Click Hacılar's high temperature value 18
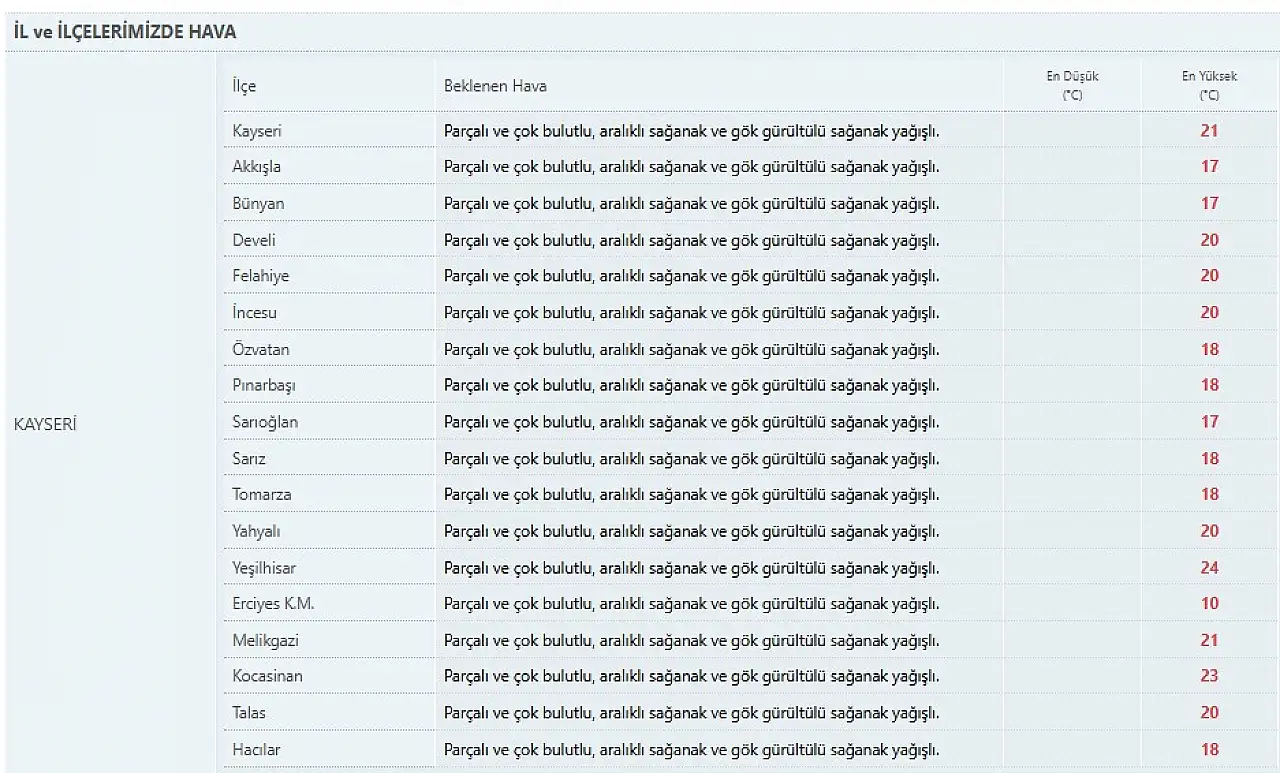This screenshot has height=773, width=1280. (x=1210, y=749)
